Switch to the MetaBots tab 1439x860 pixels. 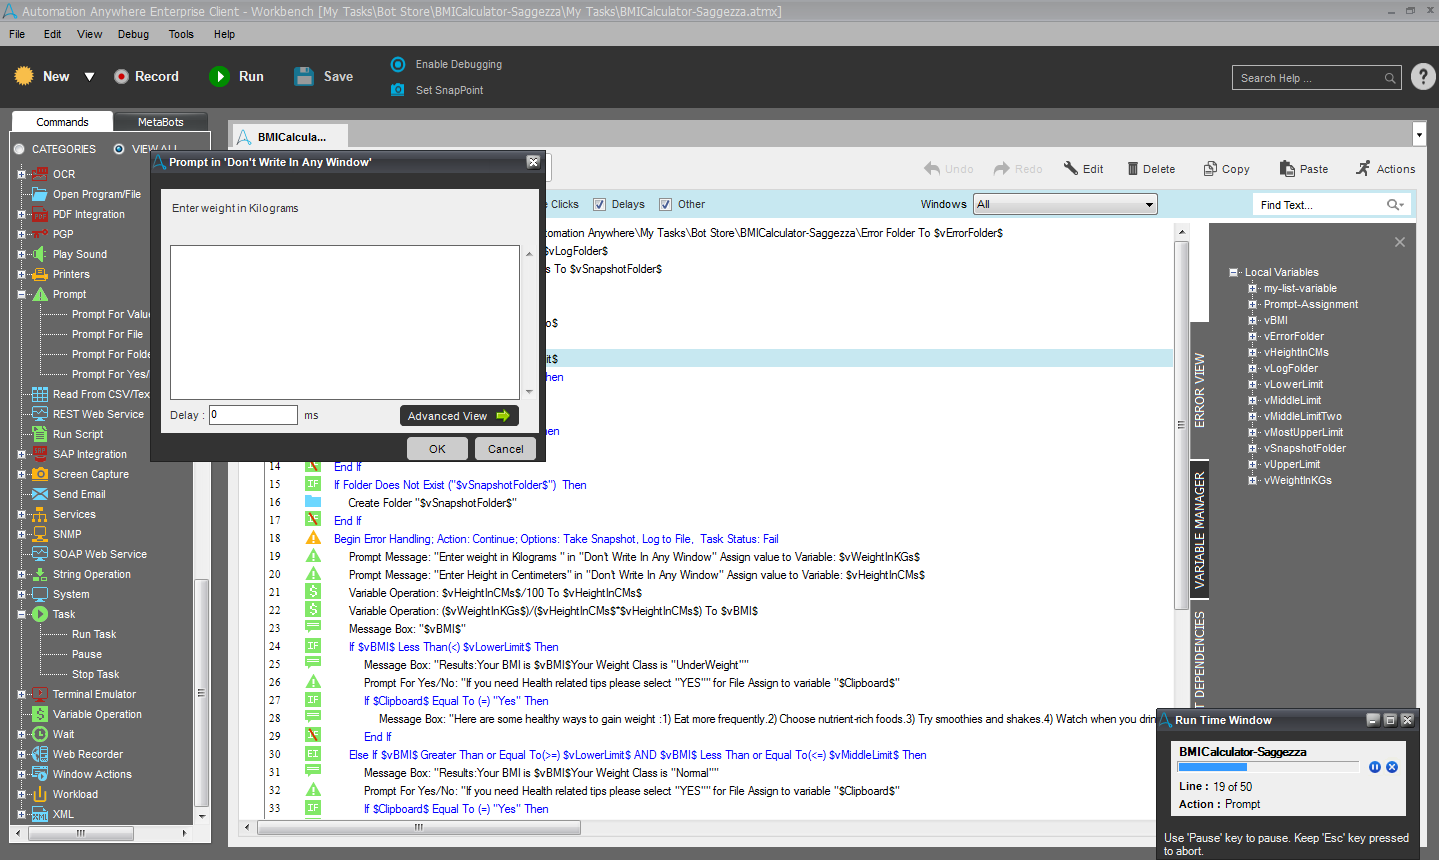tap(160, 122)
